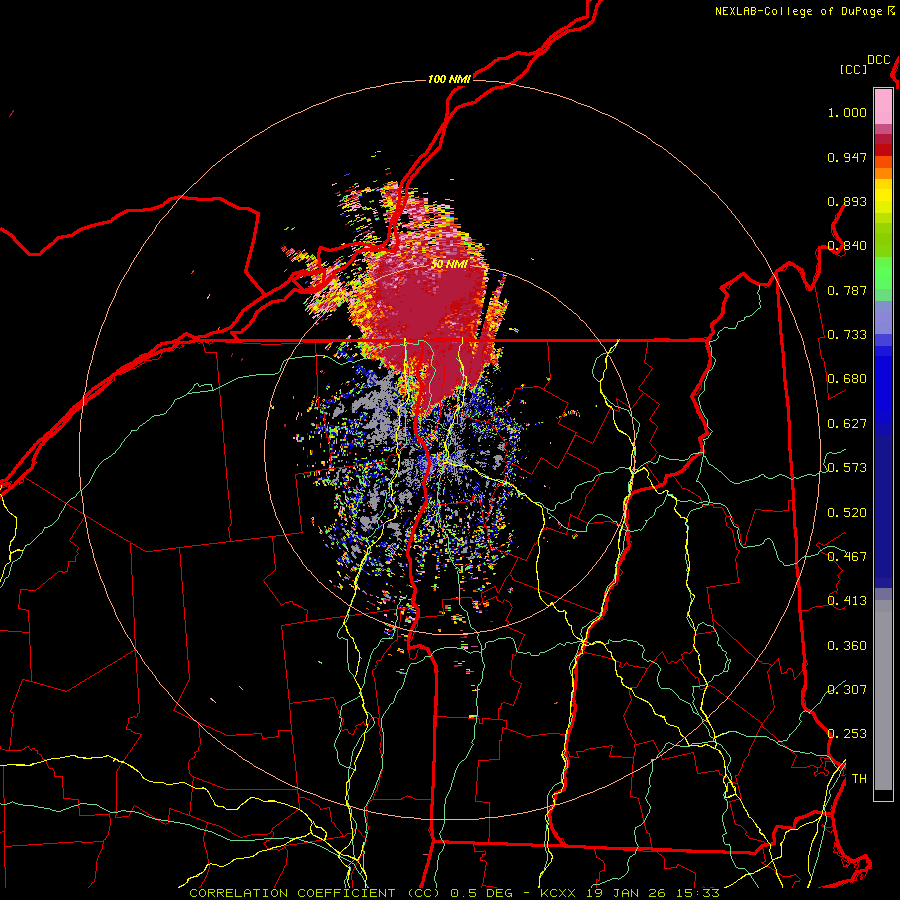
Task: Click the TH threshold label
Action: coord(859,778)
